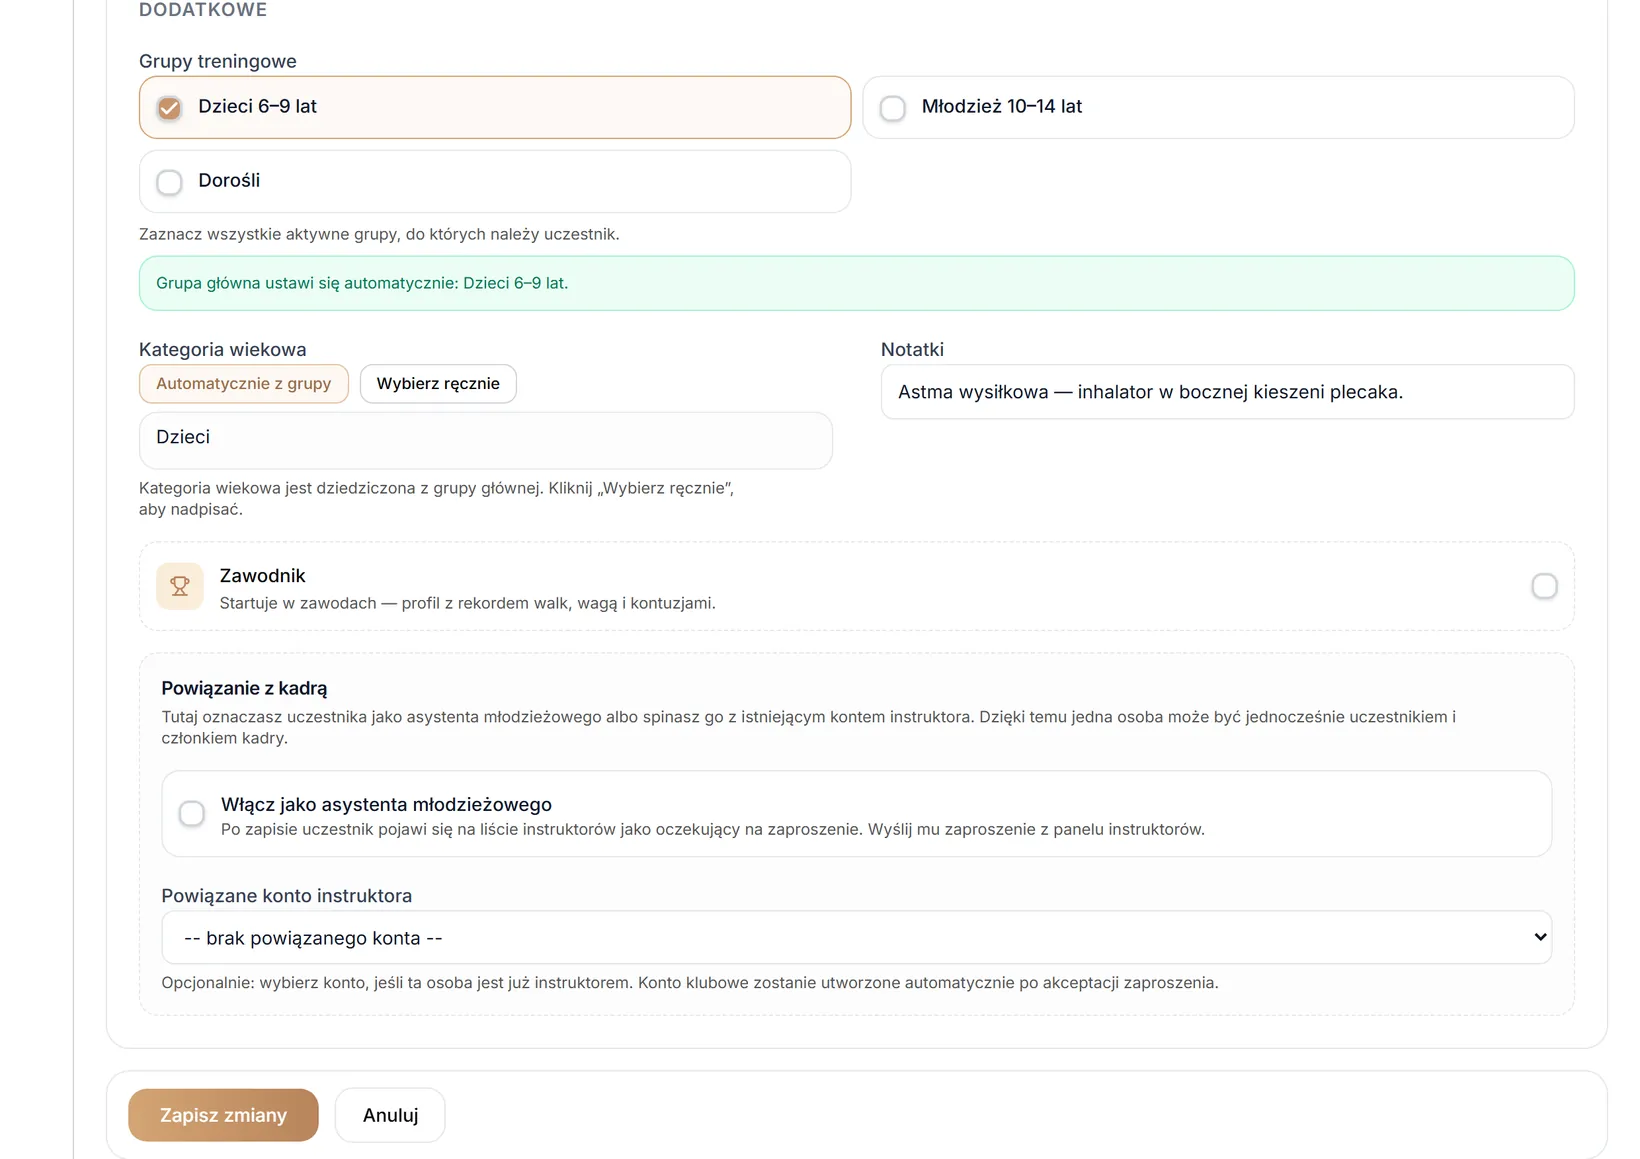Click the help text starting 'Opcjonalnie: wybierz konto'

pos(690,983)
